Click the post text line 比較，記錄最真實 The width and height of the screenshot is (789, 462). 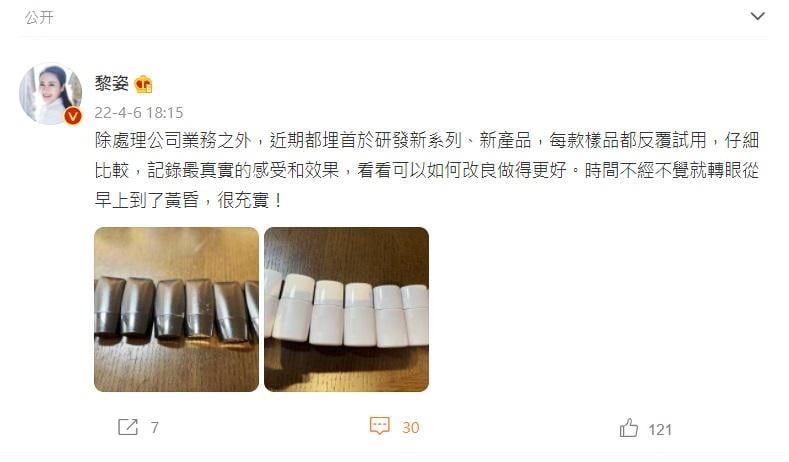(x=426, y=170)
